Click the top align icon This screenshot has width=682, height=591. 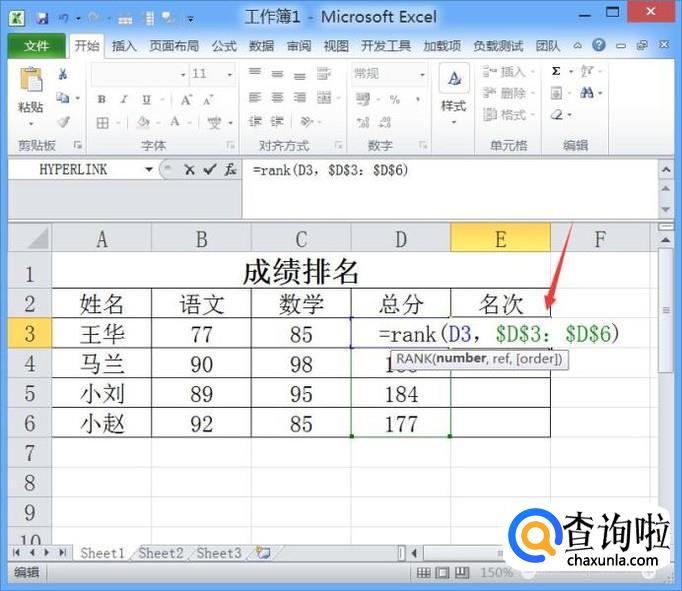coord(255,72)
